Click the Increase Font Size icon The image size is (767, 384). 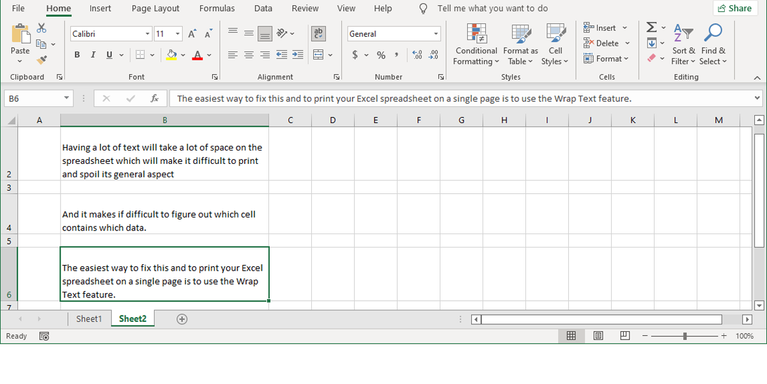[192, 34]
